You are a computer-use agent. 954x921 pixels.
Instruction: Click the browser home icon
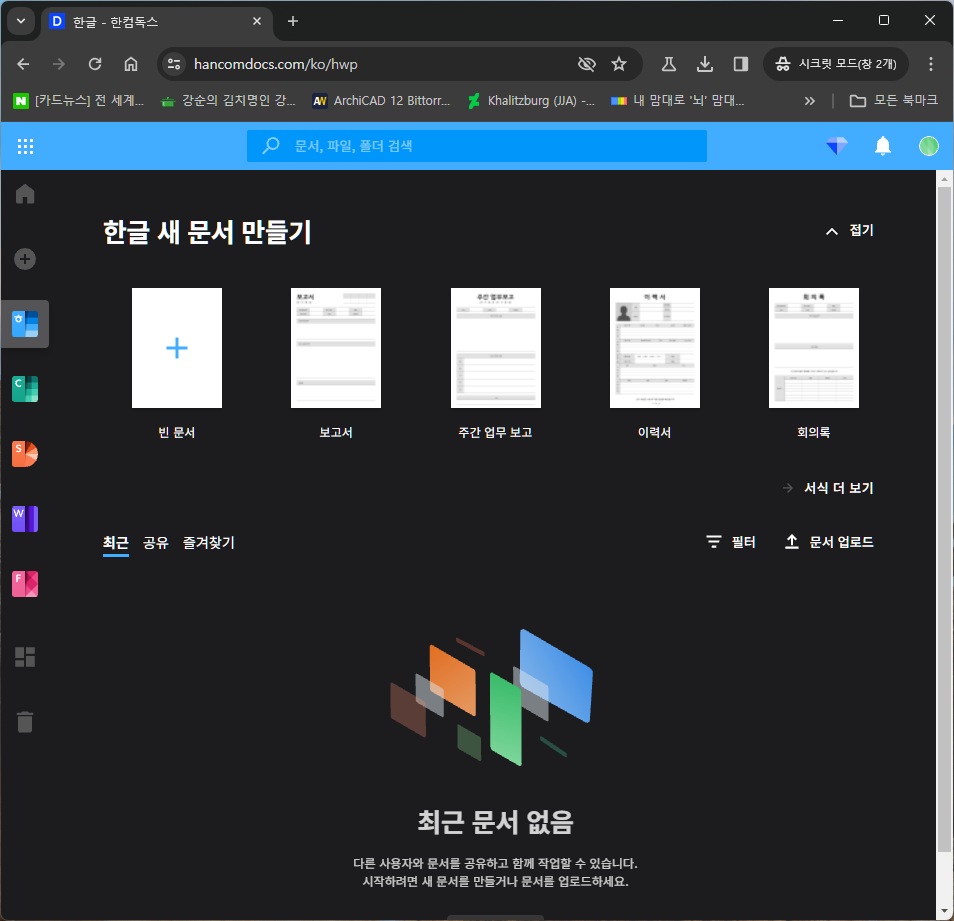pyautogui.click(x=131, y=64)
